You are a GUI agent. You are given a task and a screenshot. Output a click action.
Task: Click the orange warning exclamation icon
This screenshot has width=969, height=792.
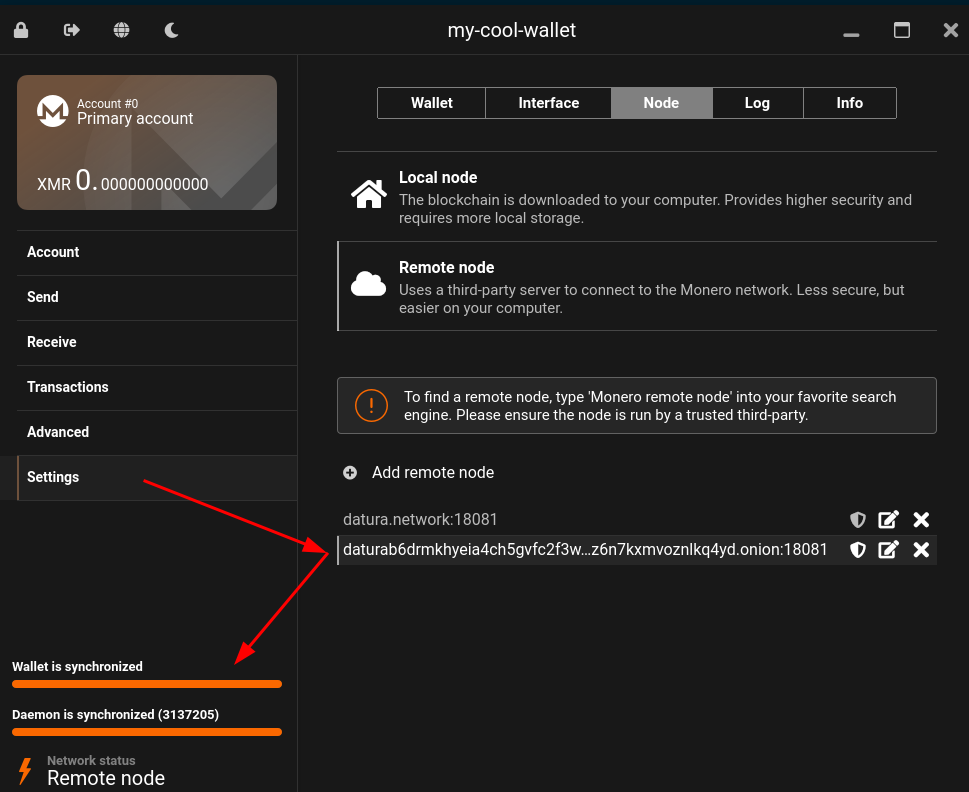371,405
